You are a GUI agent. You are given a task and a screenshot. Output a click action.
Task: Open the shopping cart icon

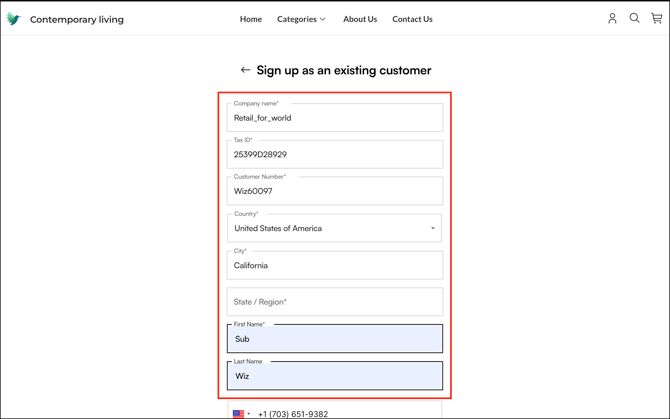(x=656, y=18)
